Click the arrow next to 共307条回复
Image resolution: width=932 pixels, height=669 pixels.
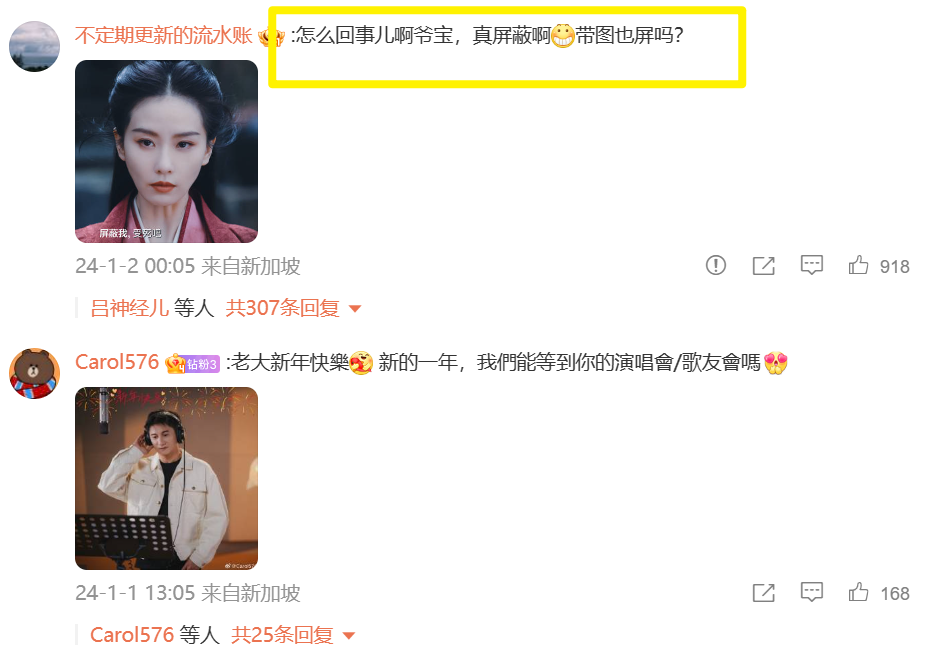click(x=355, y=308)
